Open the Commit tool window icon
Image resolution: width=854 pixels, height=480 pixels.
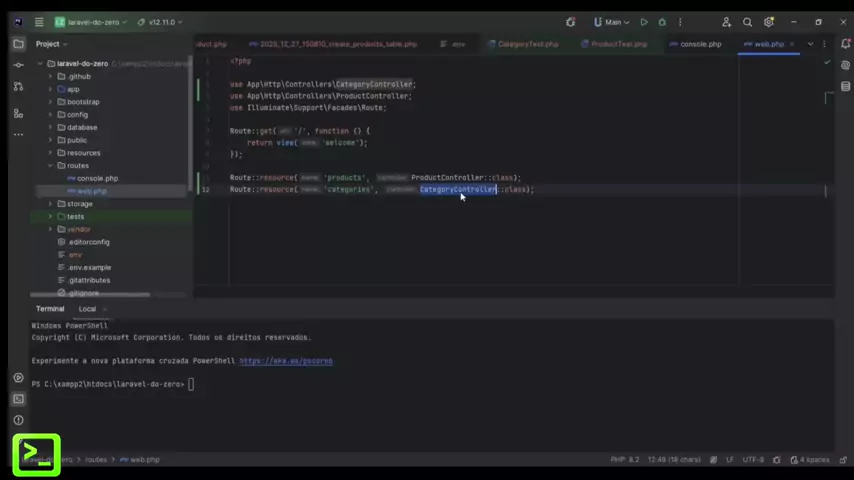[18, 65]
